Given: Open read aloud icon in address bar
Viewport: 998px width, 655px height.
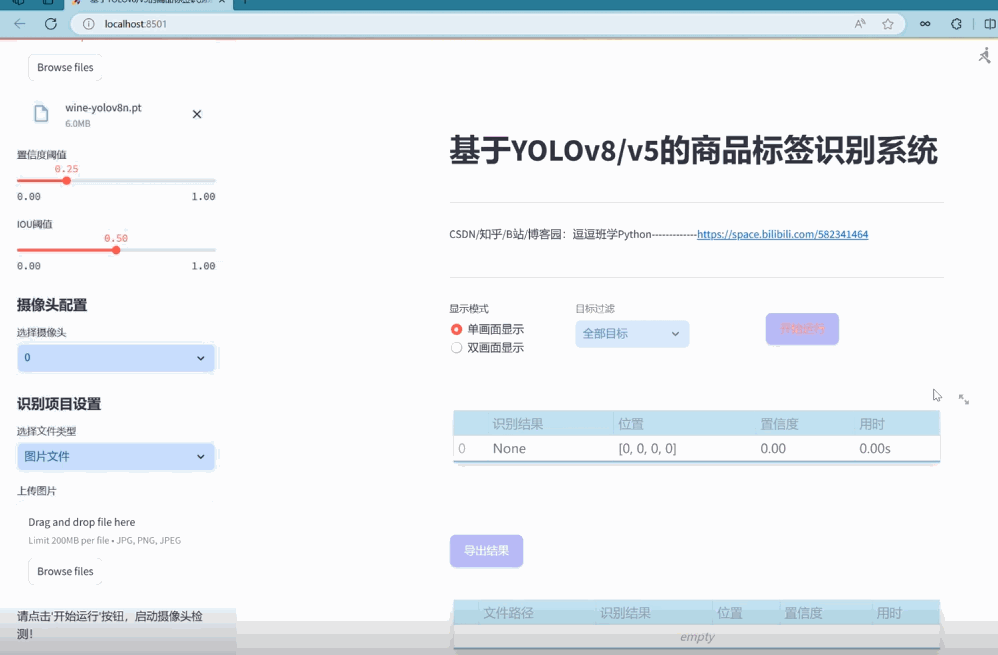Looking at the screenshot, I should (860, 24).
